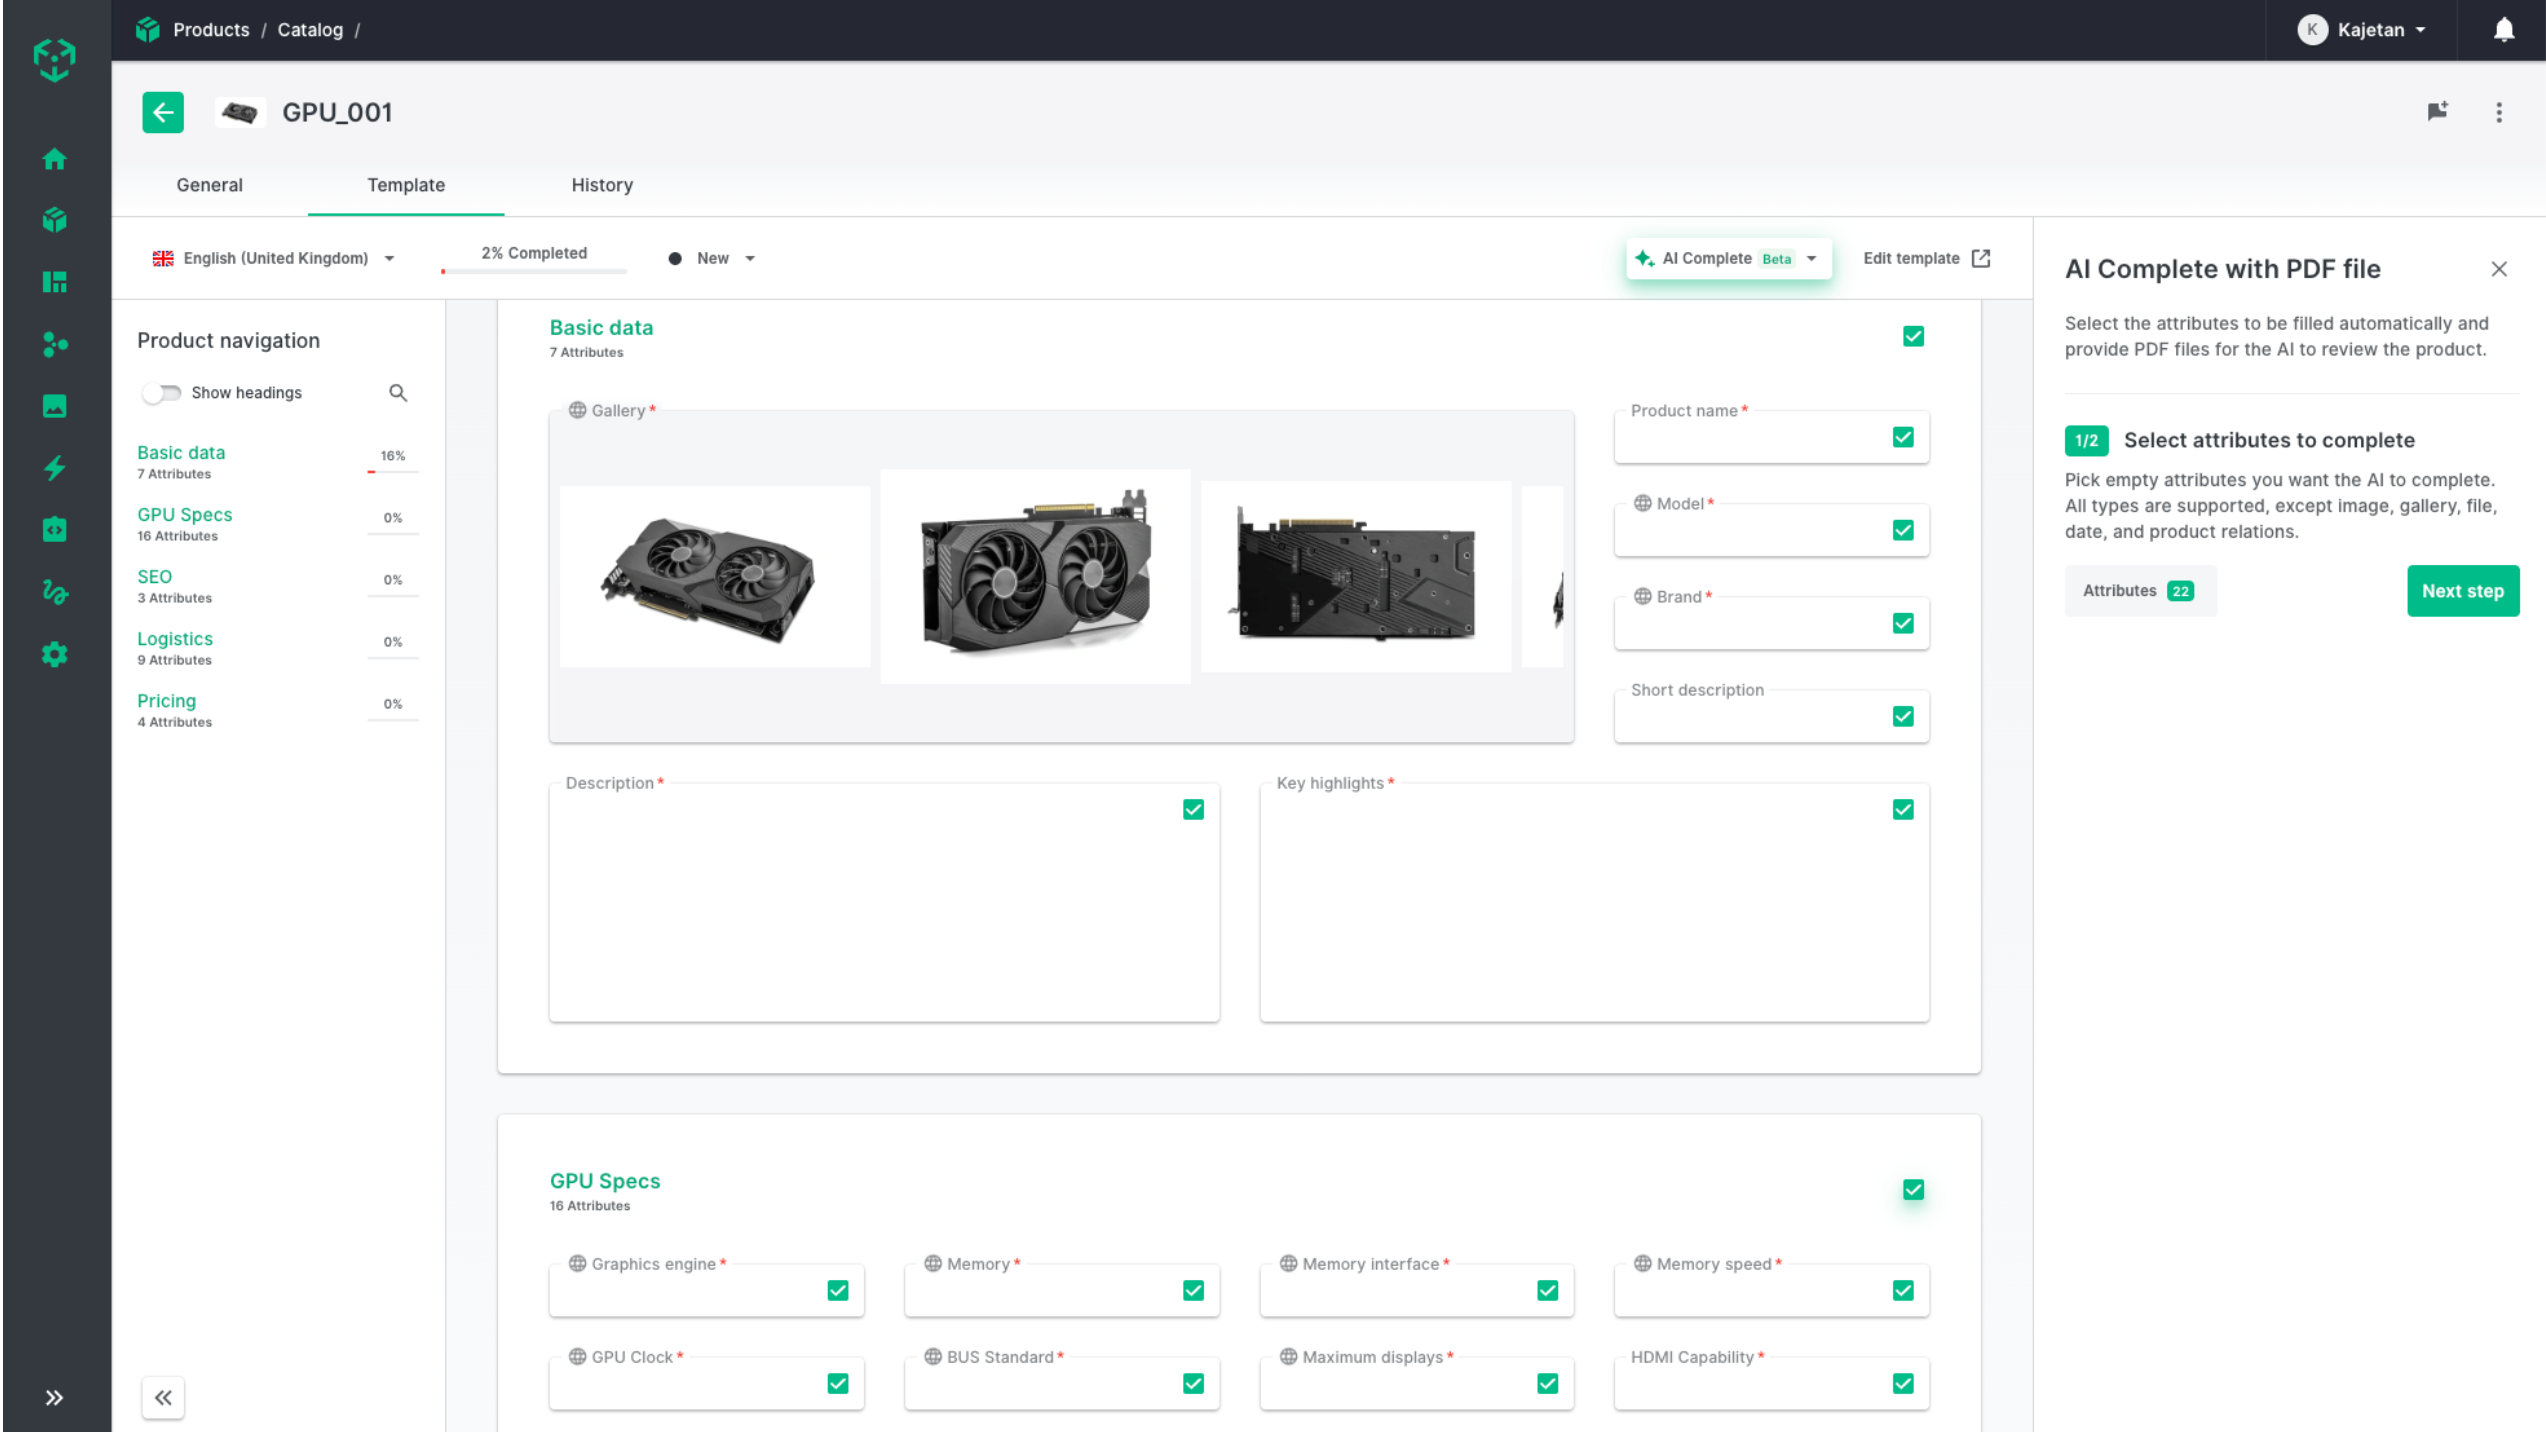Image resolution: width=2546 pixels, height=1432 pixels.
Task: Click the Edit template link
Action: tap(1925, 258)
